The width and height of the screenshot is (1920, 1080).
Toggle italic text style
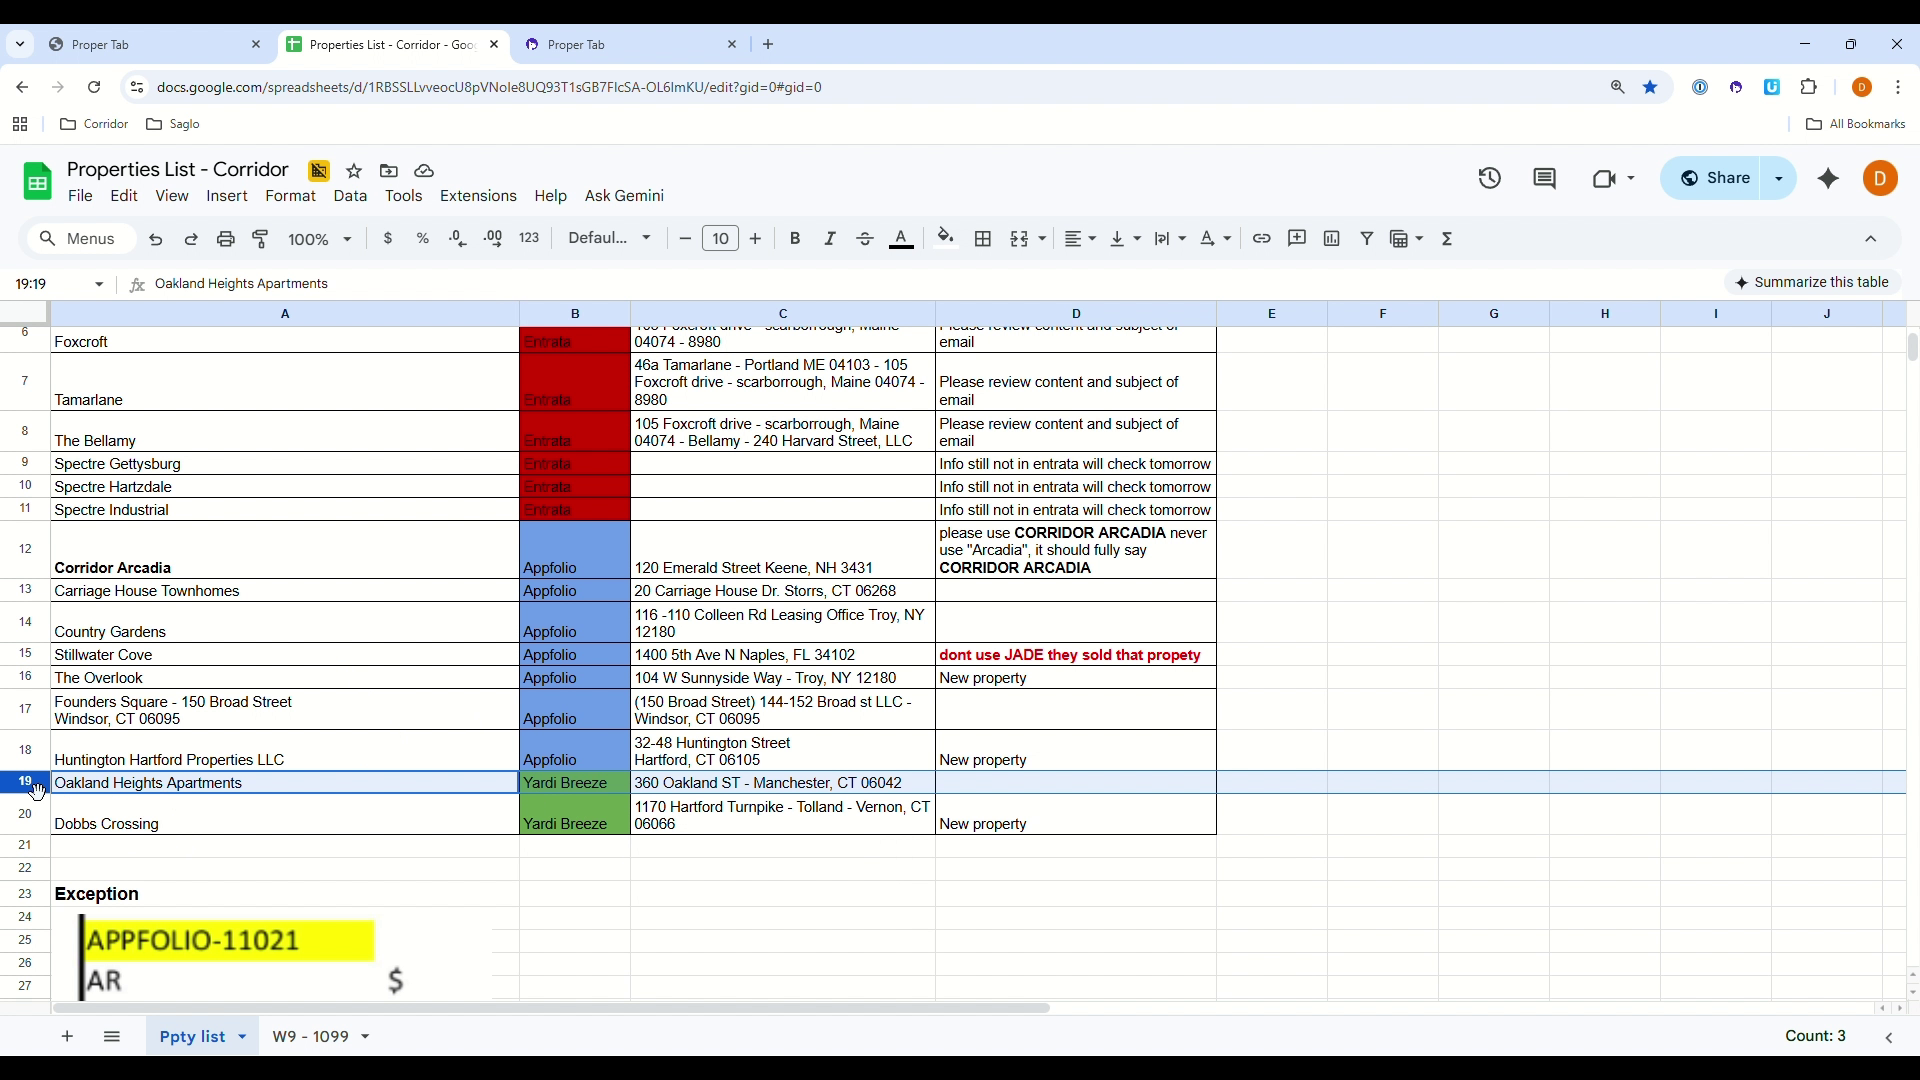(830, 239)
